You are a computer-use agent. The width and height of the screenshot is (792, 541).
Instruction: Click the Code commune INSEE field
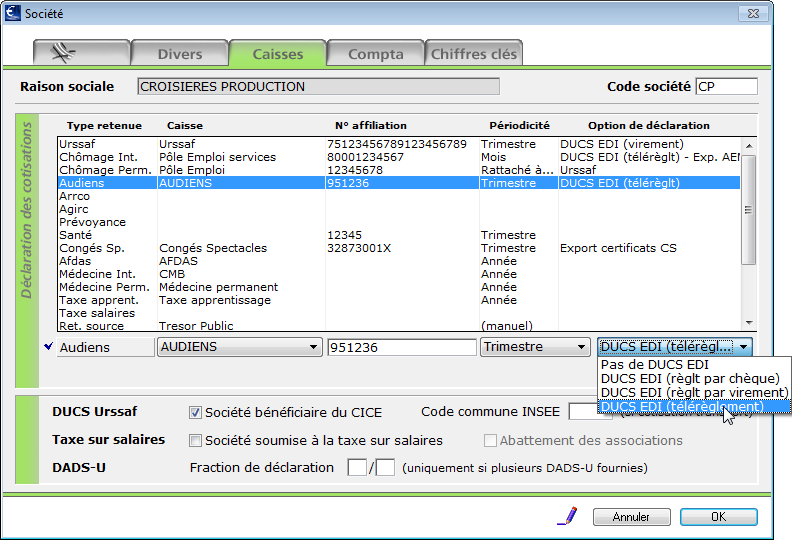click(583, 412)
